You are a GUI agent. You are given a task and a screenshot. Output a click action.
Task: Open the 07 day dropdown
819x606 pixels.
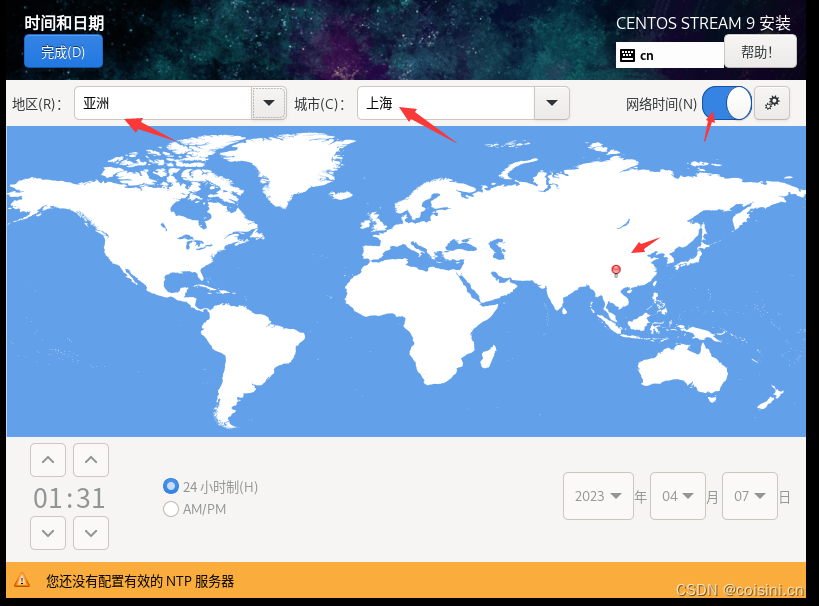coord(750,496)
